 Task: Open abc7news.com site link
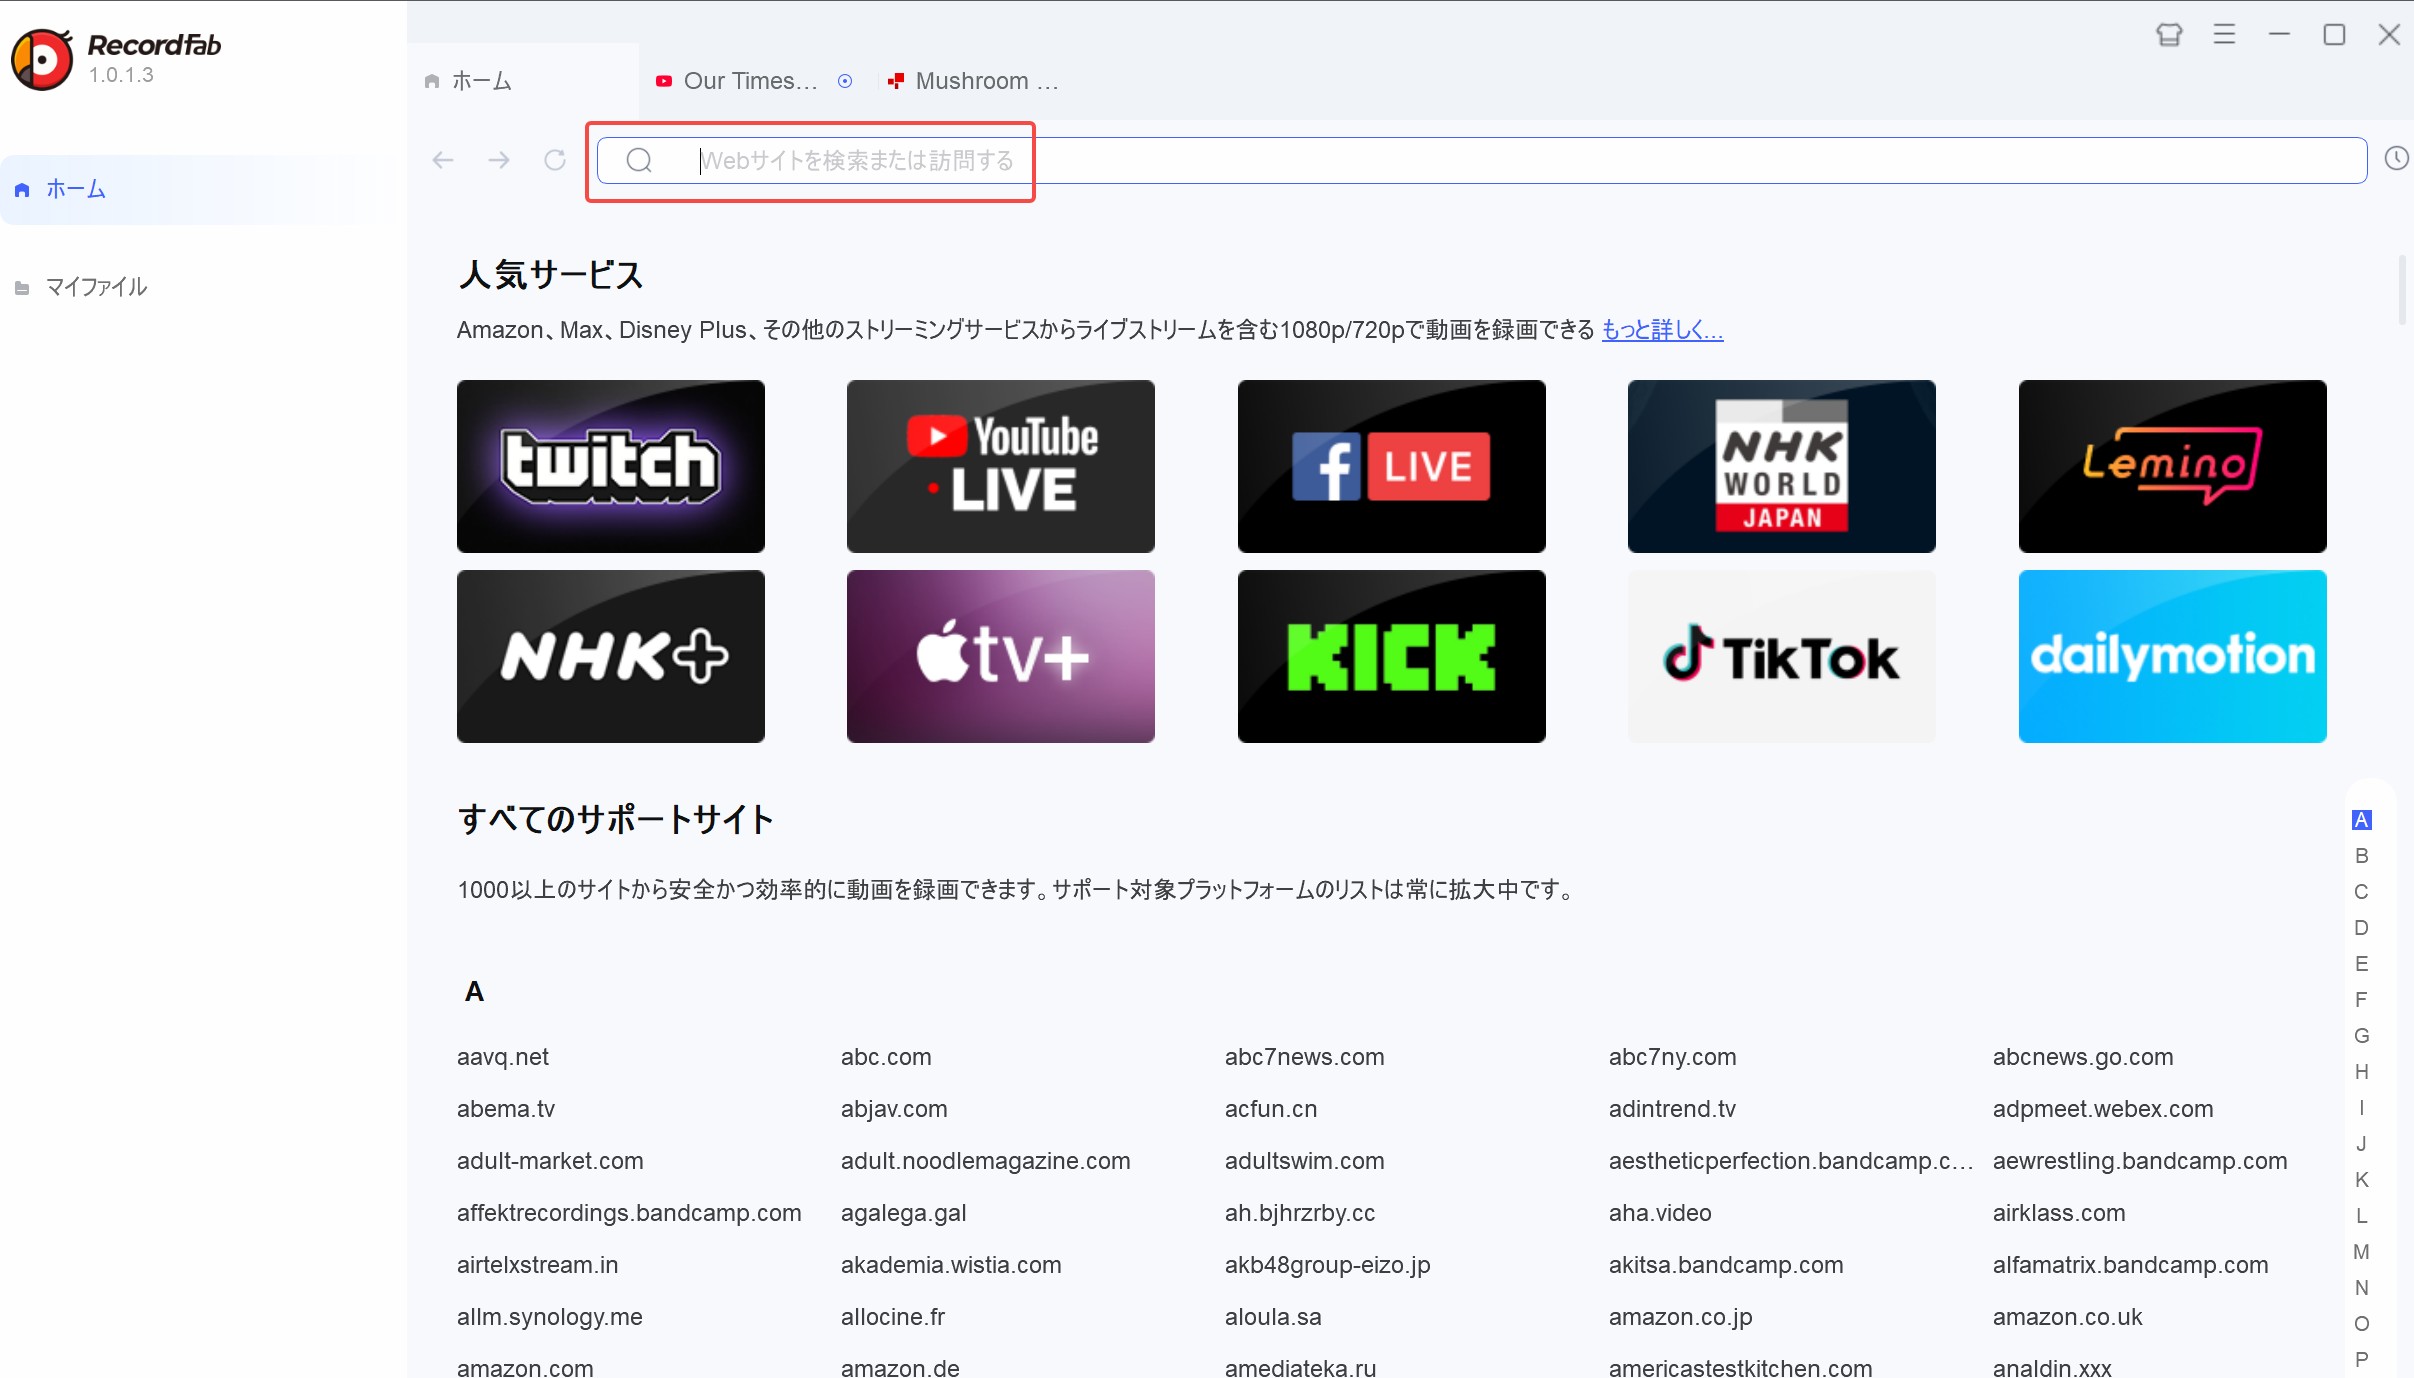pyautogui.click(x=1304, y=1057)
